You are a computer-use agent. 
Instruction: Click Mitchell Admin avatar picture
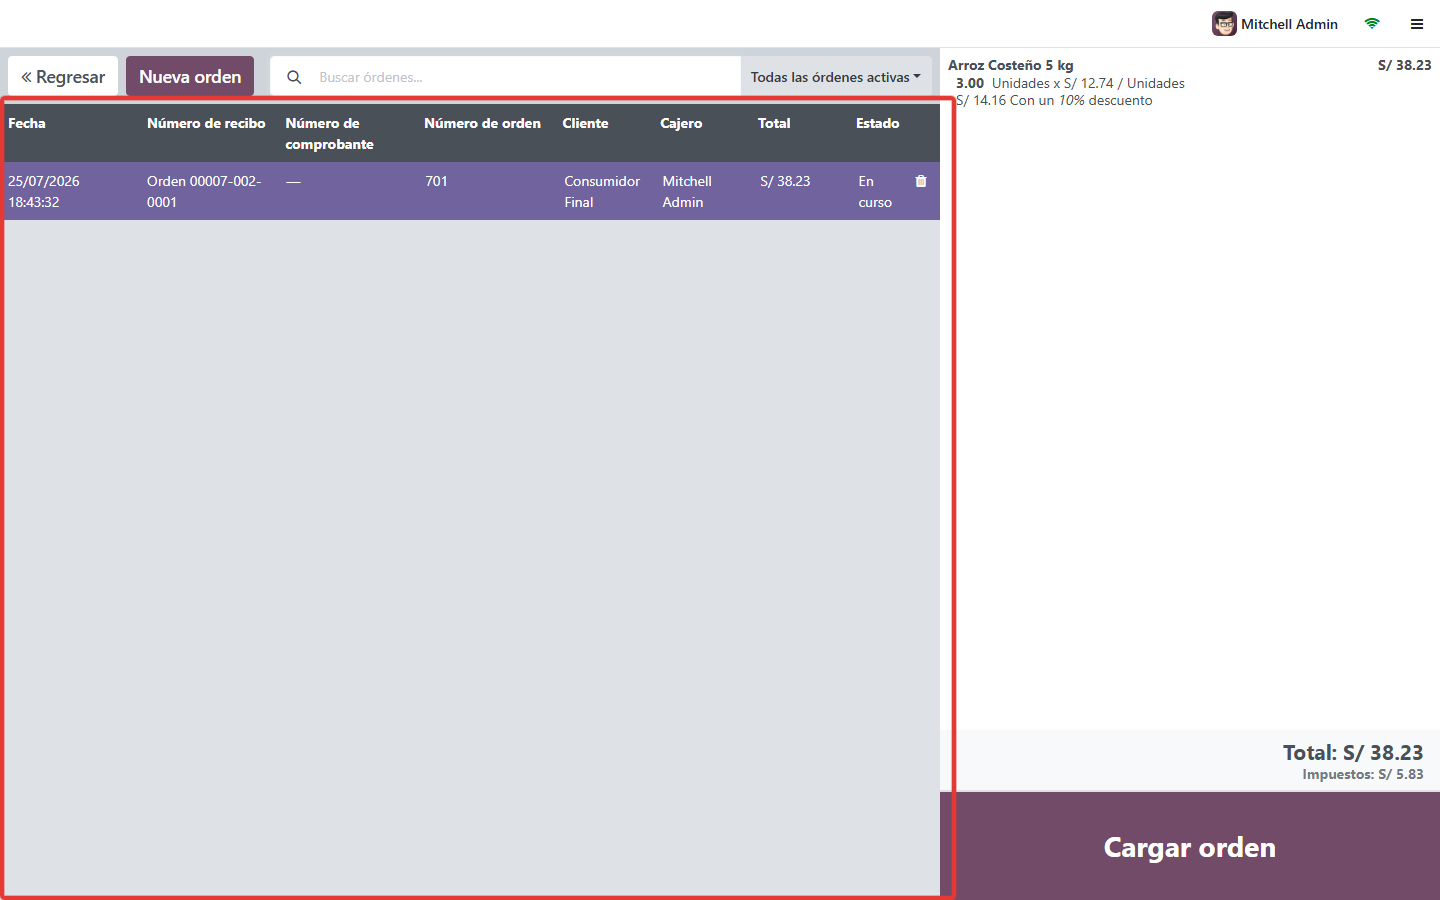(x=1224, y=24)
